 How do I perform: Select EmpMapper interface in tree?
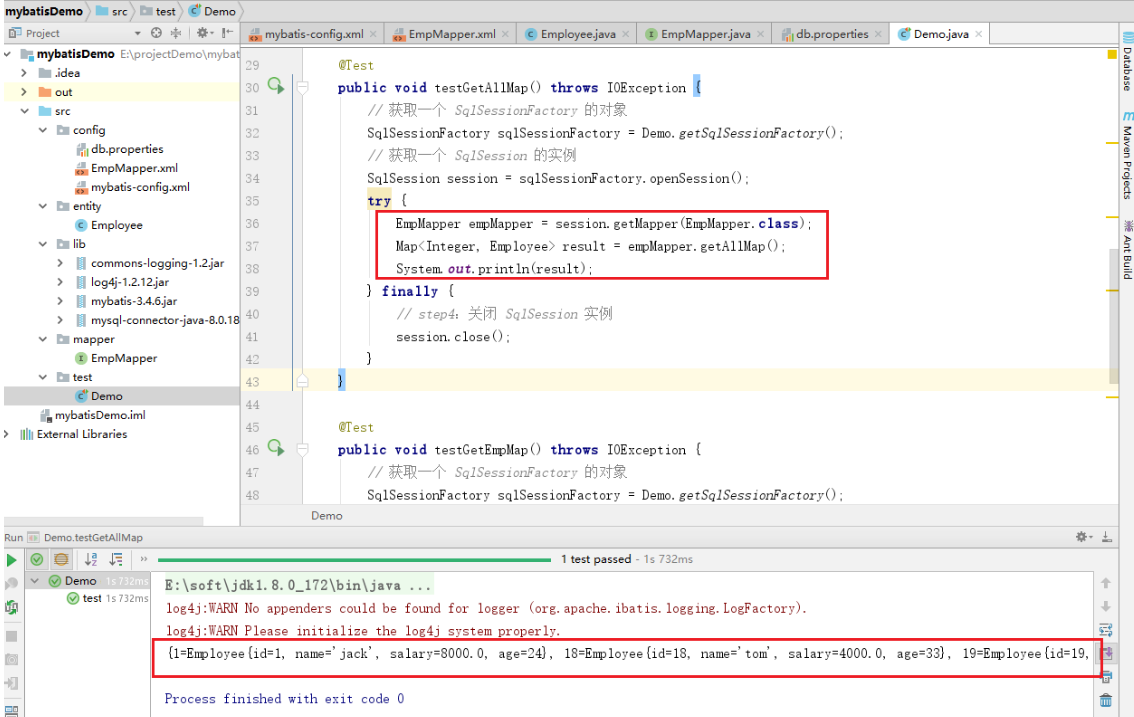tap(116, 358)
